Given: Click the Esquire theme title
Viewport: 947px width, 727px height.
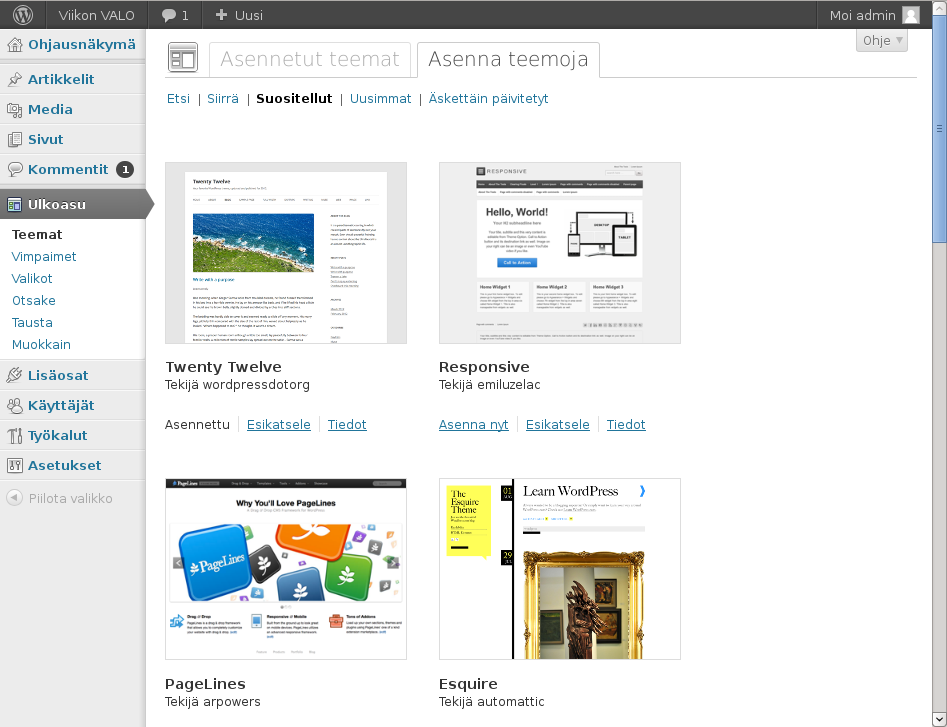Looking at the screenshot, I should pyautogui.click(x=468, y=684).
